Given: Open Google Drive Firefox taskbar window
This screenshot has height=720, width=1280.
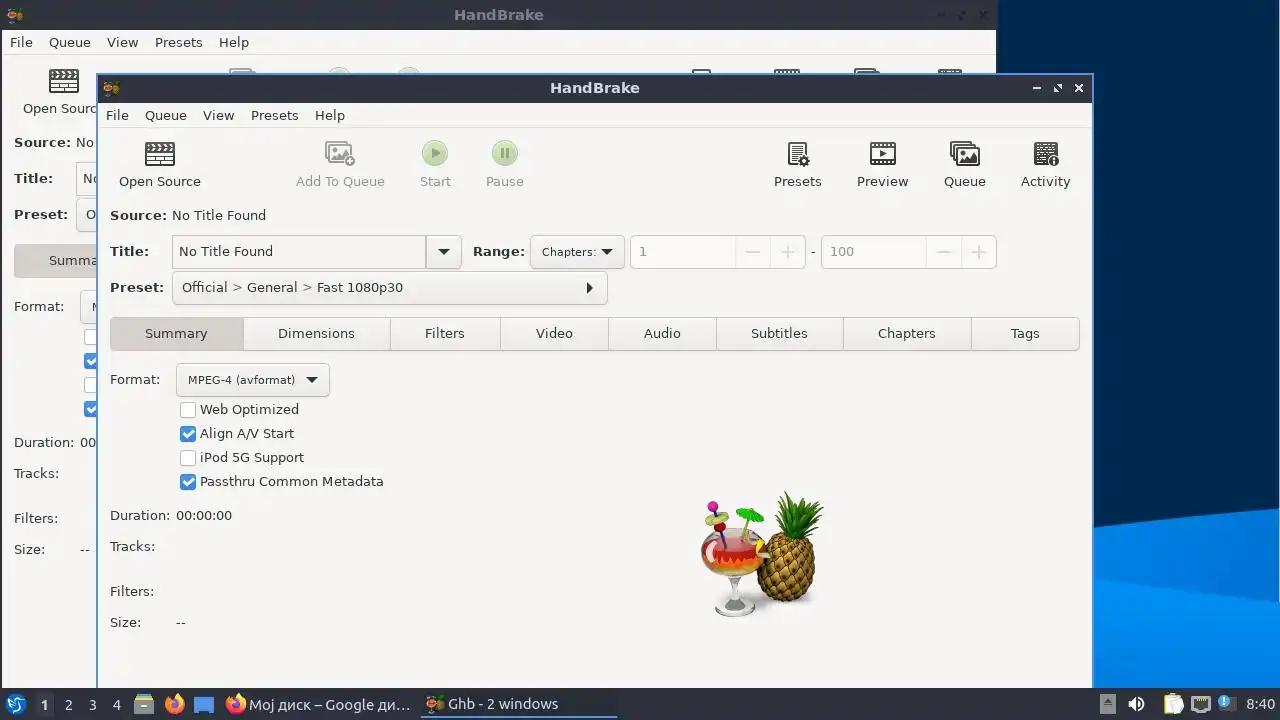Looking at the screenshot, I should (x=319, y=704).
